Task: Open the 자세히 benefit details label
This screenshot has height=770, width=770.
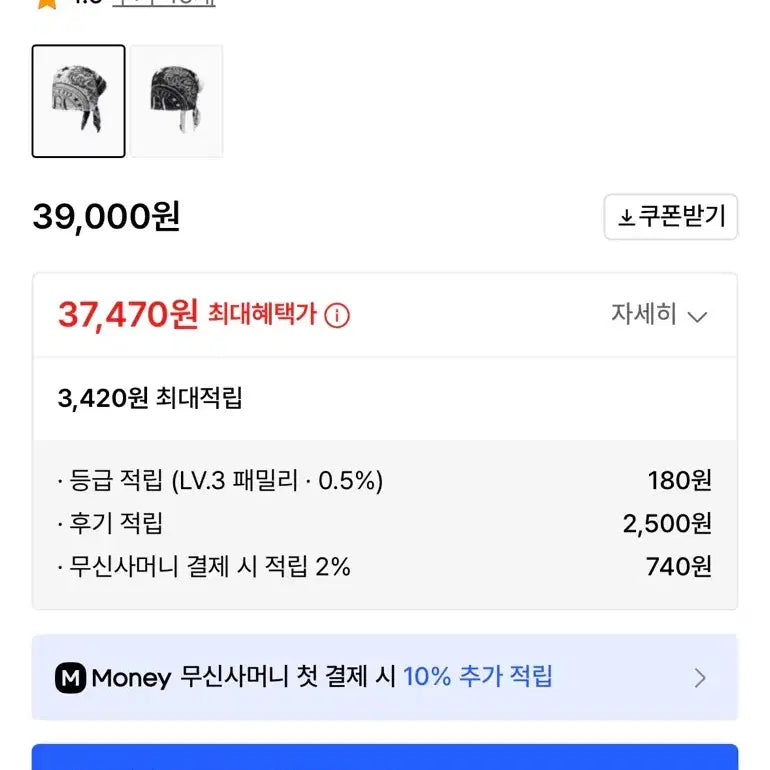Action: point(644,315)
